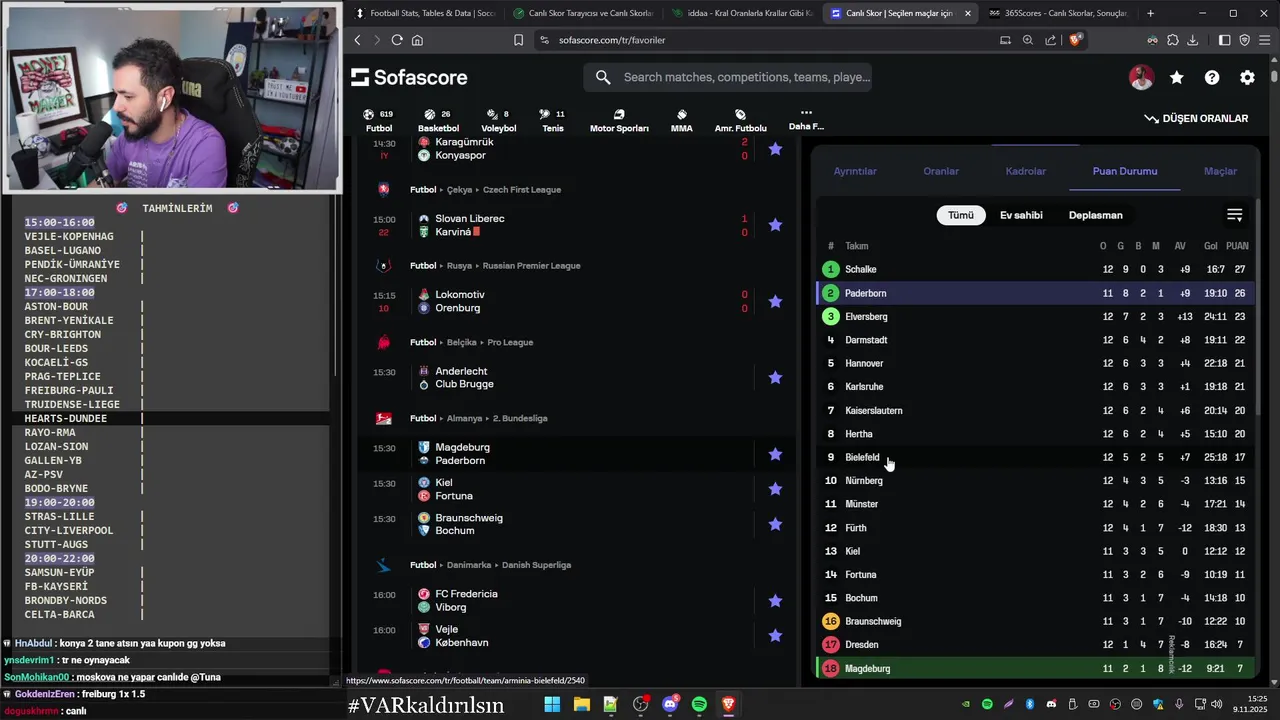This screenshot has height=720, width=1280.
Task: Select the Deplasman standings filter
Action: tap(1096, 215)
